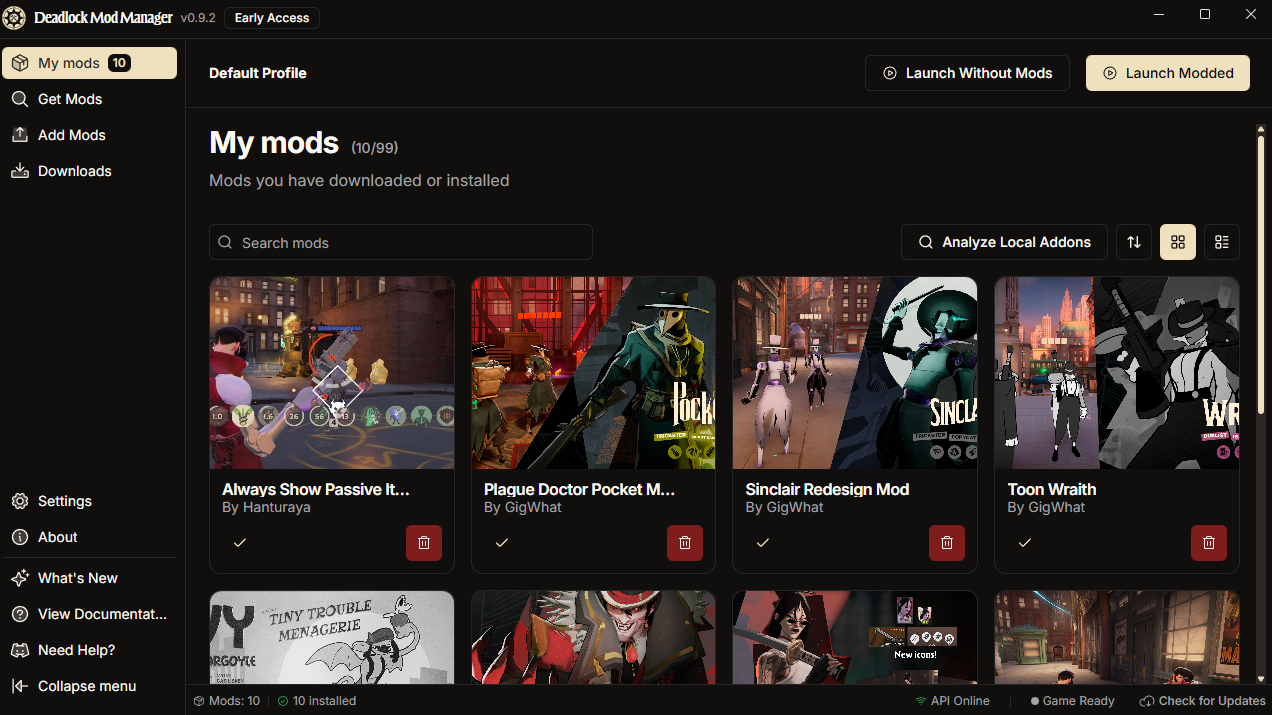This screenshot has height=715, width=1272.
Task: Click the API Online status indicator
Action: click(x=952, y=701)
